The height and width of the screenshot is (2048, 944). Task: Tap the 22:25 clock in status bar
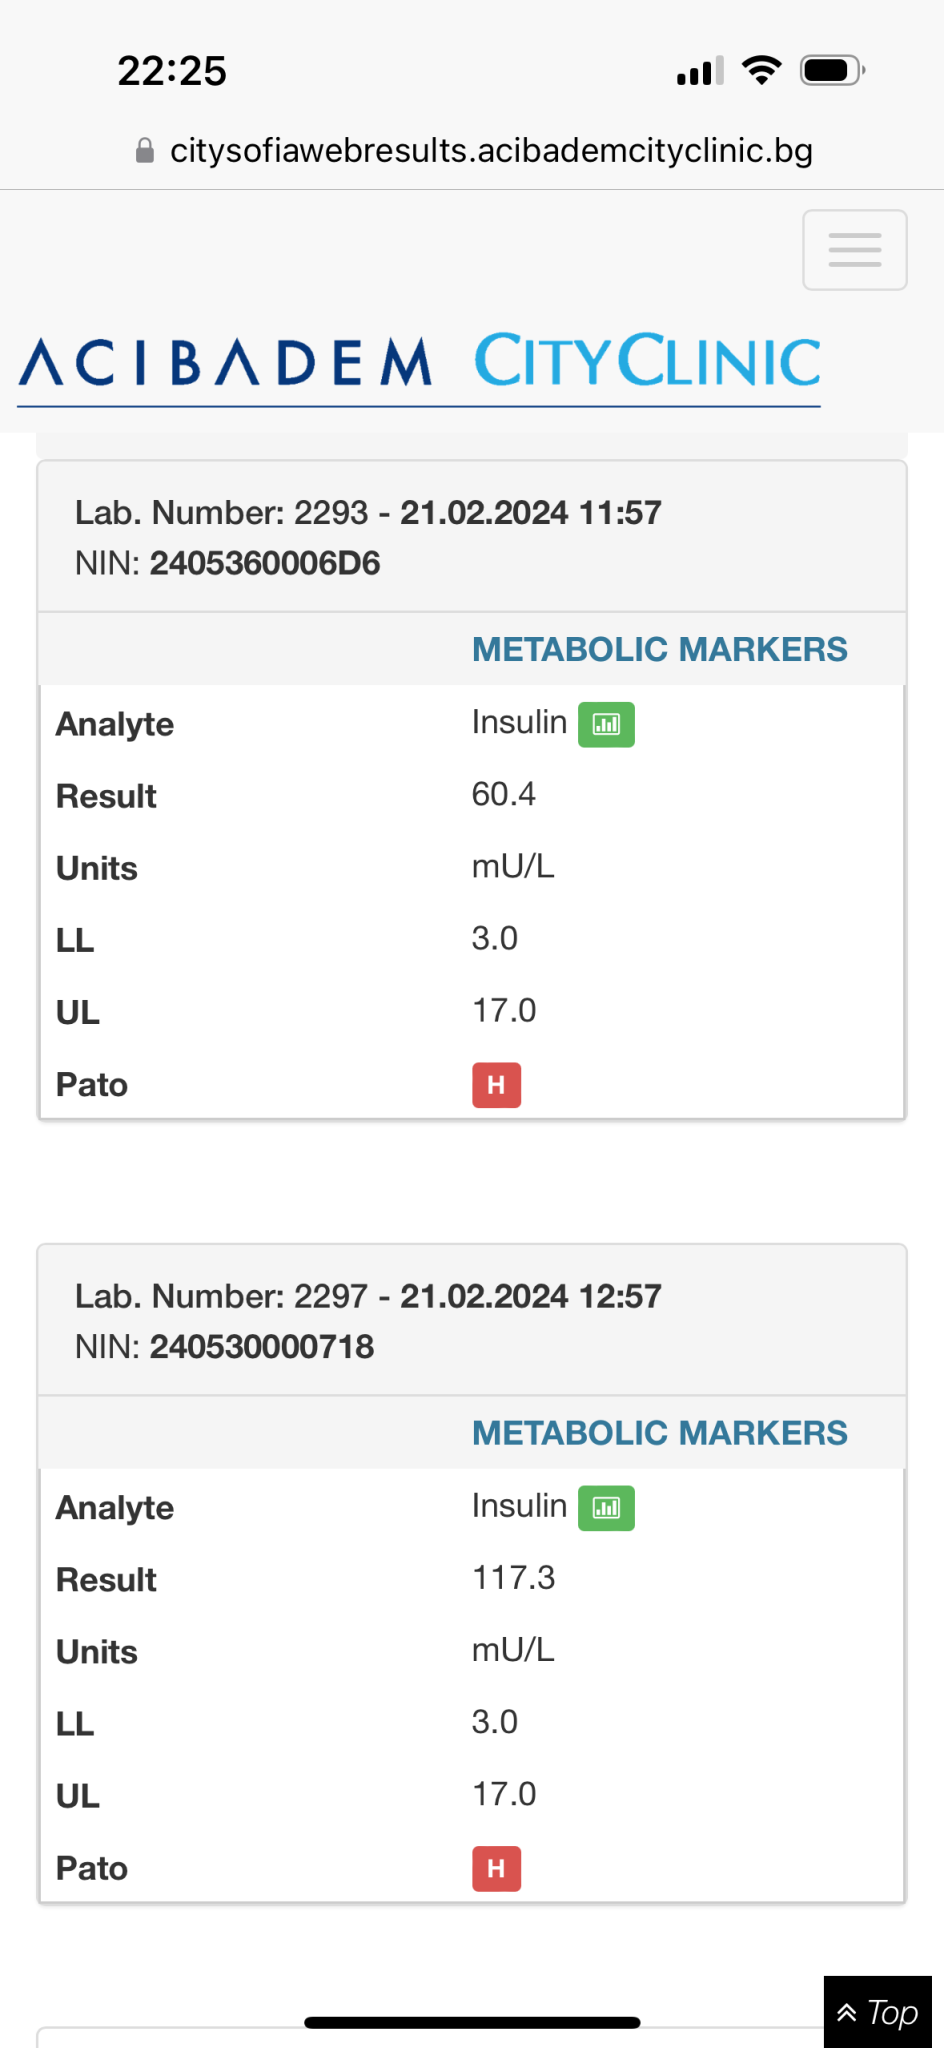(172, 71)
